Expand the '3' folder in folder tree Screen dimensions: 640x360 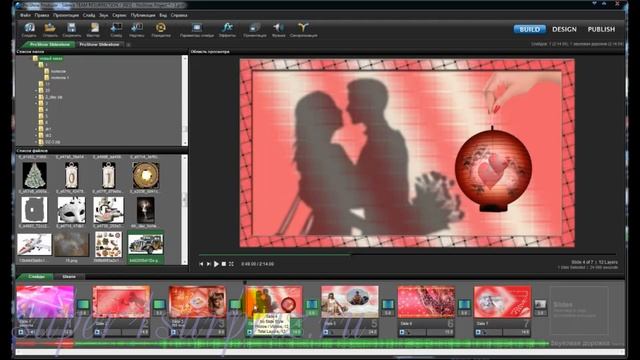[x=36, y=103]
